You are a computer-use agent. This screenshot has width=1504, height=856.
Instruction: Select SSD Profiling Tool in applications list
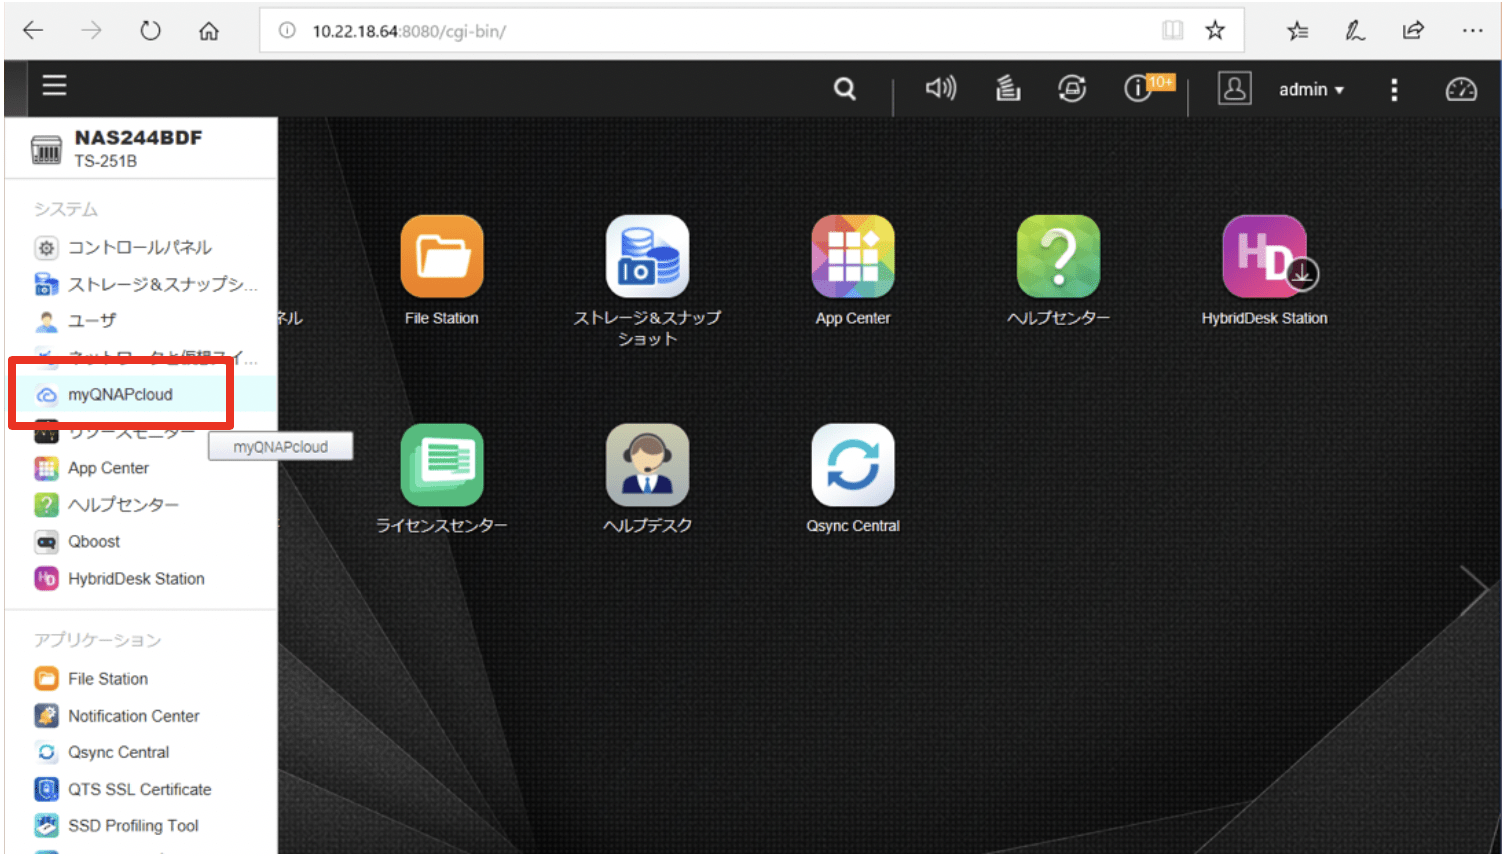(140, 826)
